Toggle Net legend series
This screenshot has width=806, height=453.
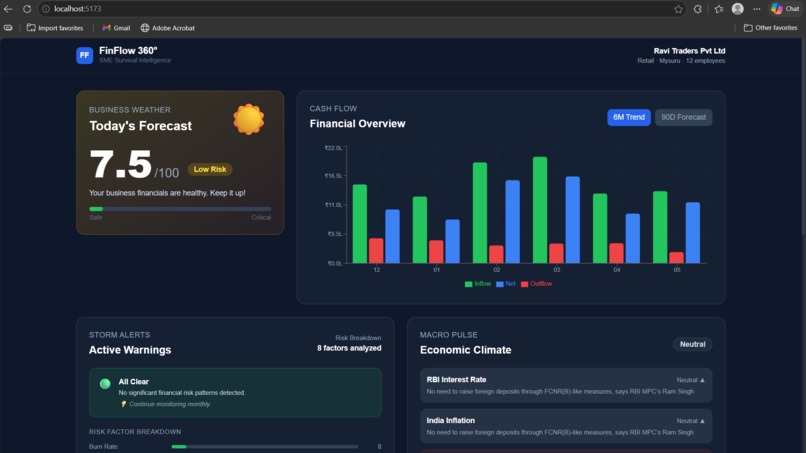click(506, 284)
